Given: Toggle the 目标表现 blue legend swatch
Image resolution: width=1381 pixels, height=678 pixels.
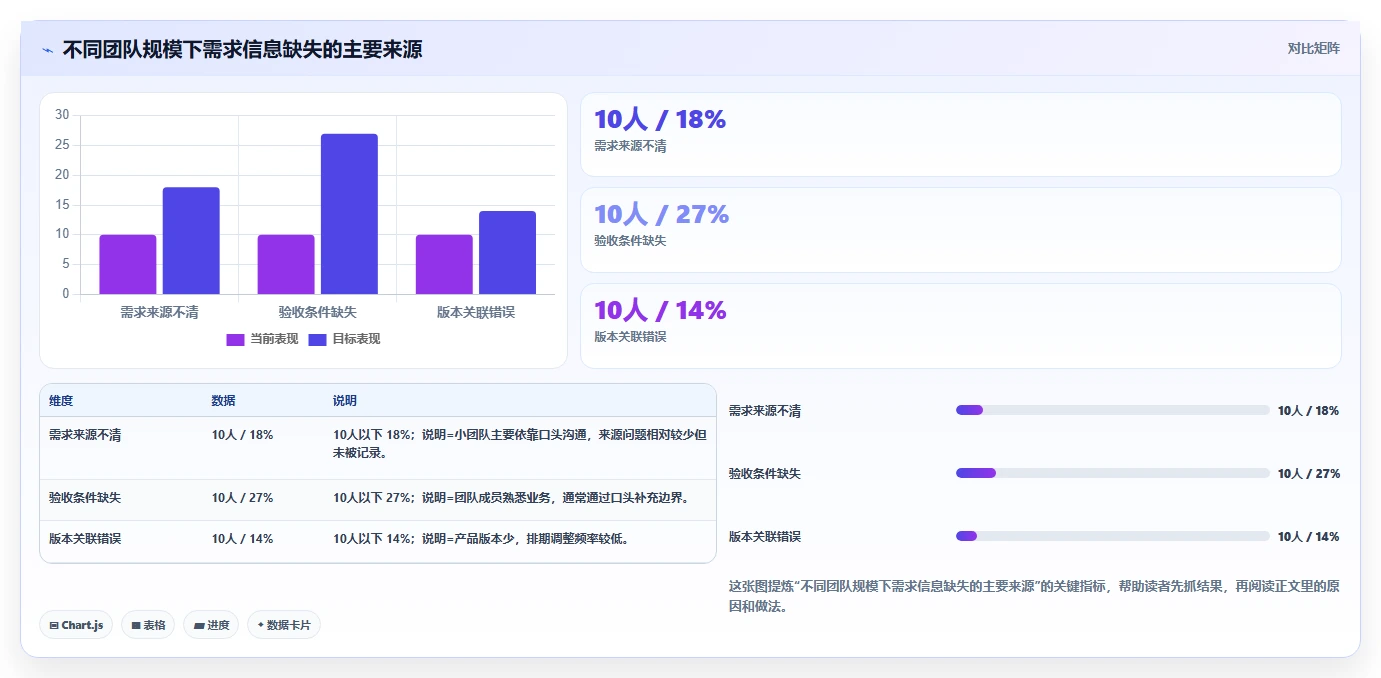Looking at the screenshot, I should (317, 339).
